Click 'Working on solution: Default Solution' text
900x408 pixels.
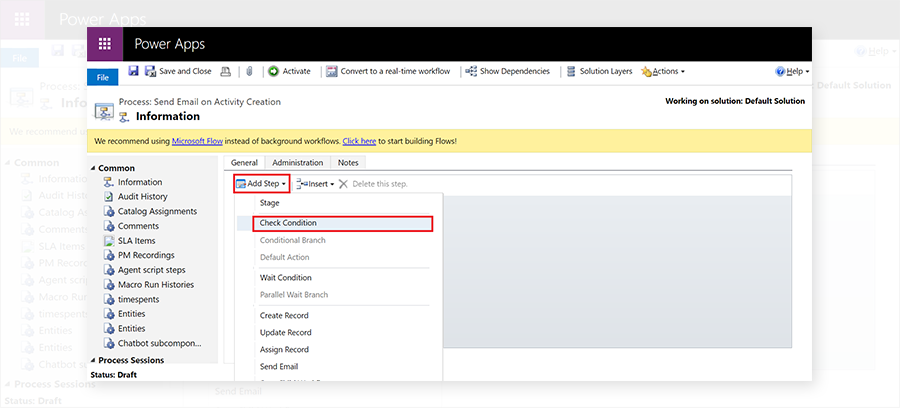[x=735, y=101]
